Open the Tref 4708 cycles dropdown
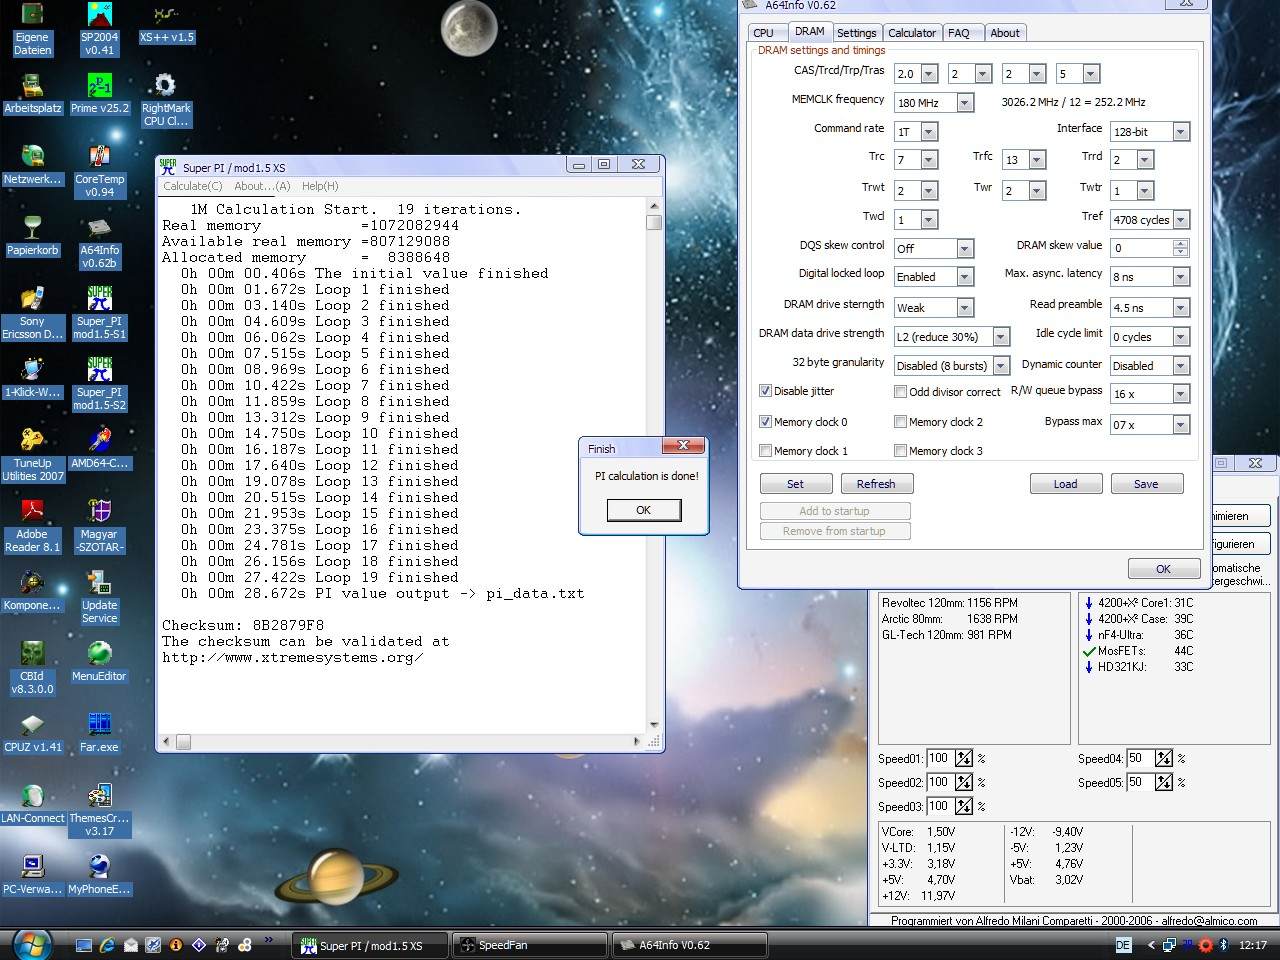The height and width of the screenshot is (960, 1280). 1181,220
